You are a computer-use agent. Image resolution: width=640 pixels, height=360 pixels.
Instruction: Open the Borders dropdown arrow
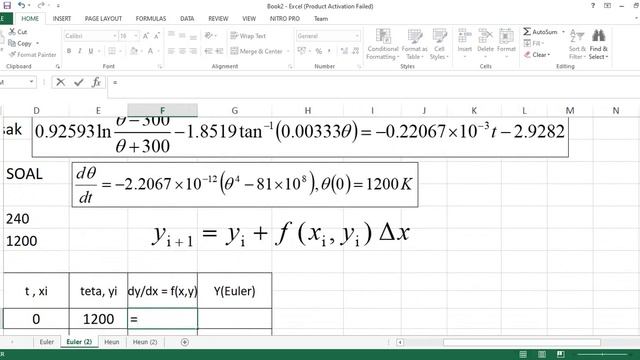[120, 51]
